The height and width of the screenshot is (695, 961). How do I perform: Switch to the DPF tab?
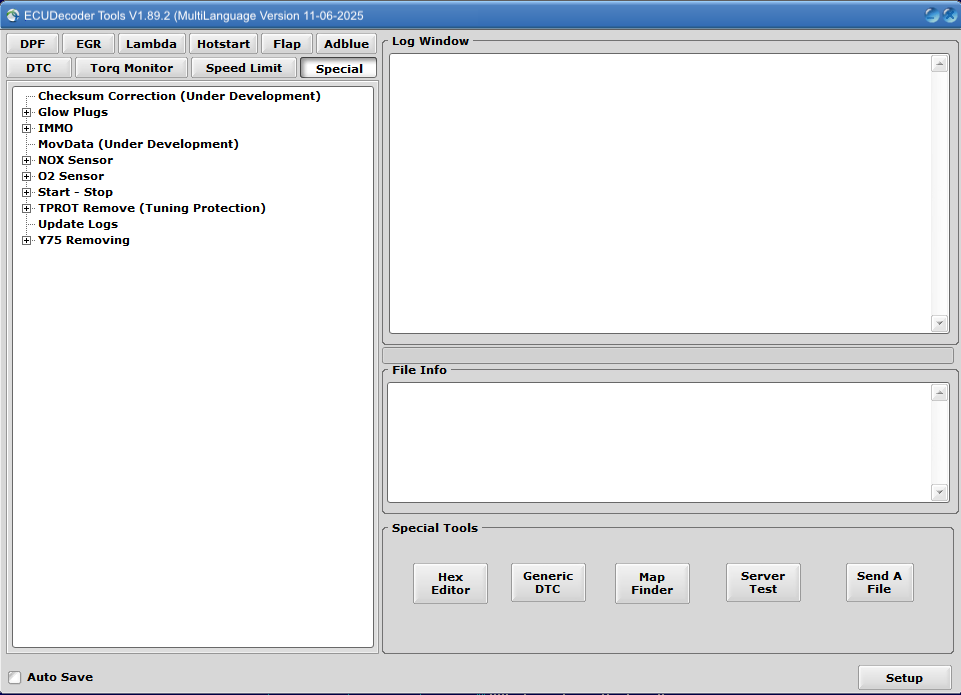[x=32, y=43]
